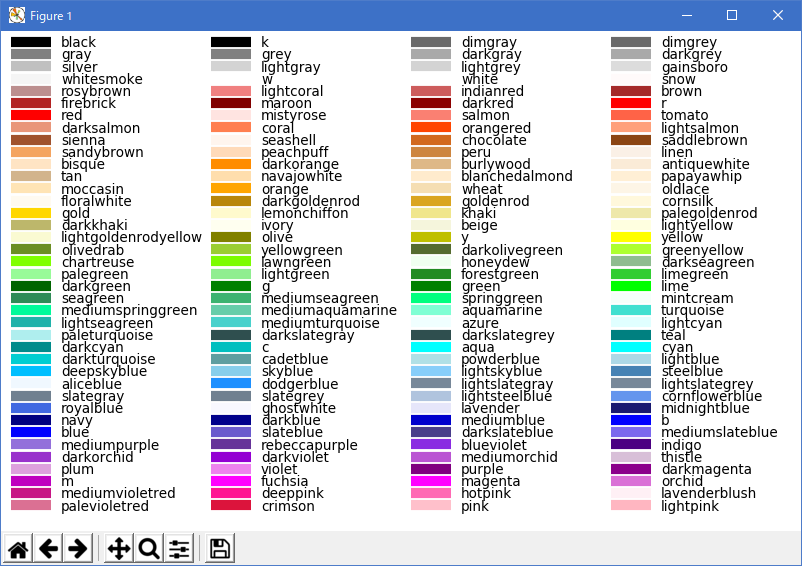Click the 'antiquewhite' label
The height and width of the screenshot is (566, 802).
point(705,165)
